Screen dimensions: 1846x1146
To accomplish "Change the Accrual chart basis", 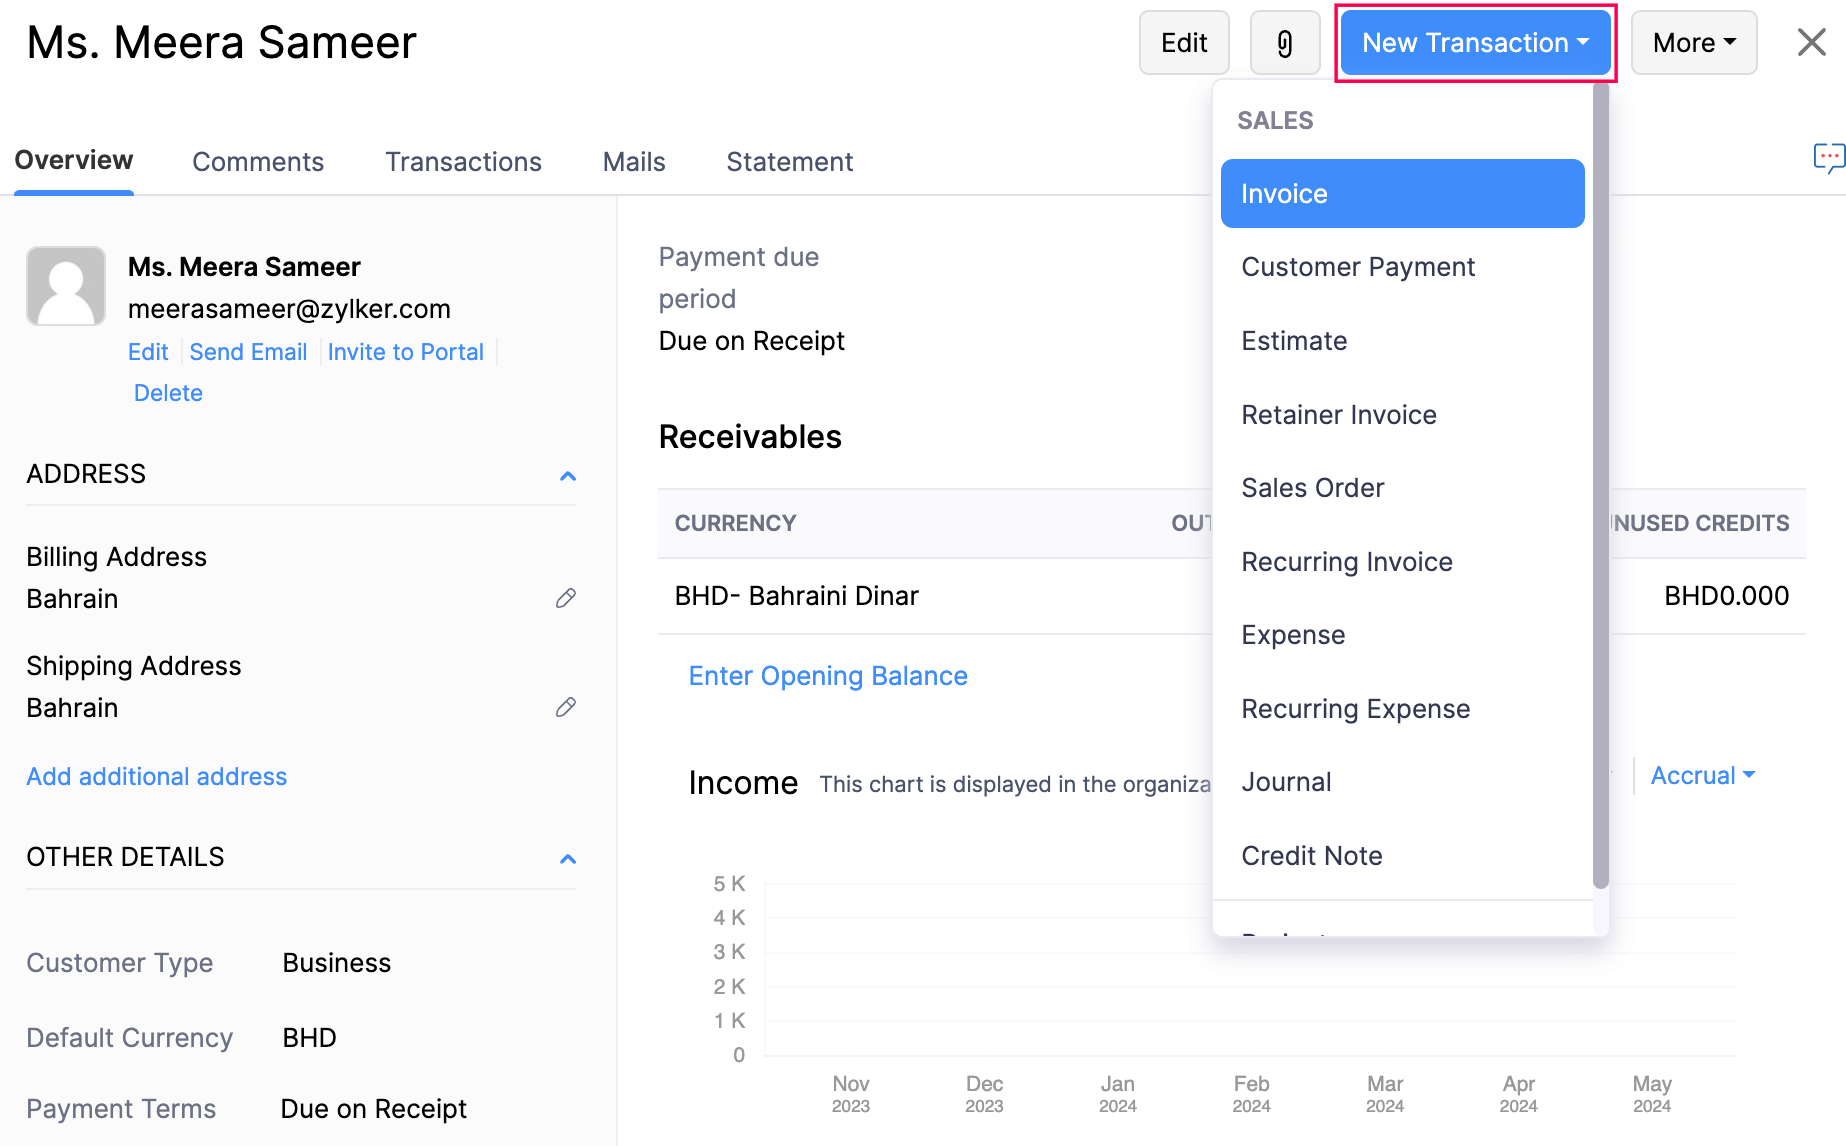I will pyautogui.click(x=1702, y=776).
